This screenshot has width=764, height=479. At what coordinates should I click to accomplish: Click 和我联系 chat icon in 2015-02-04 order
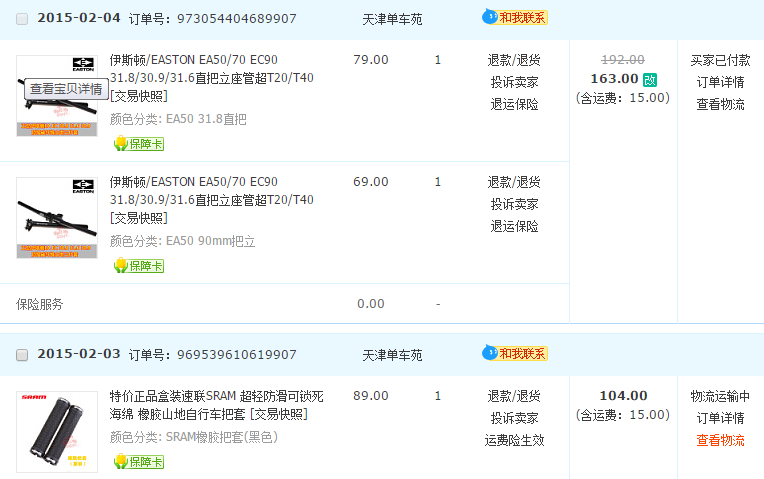click(x=515, y=18)
